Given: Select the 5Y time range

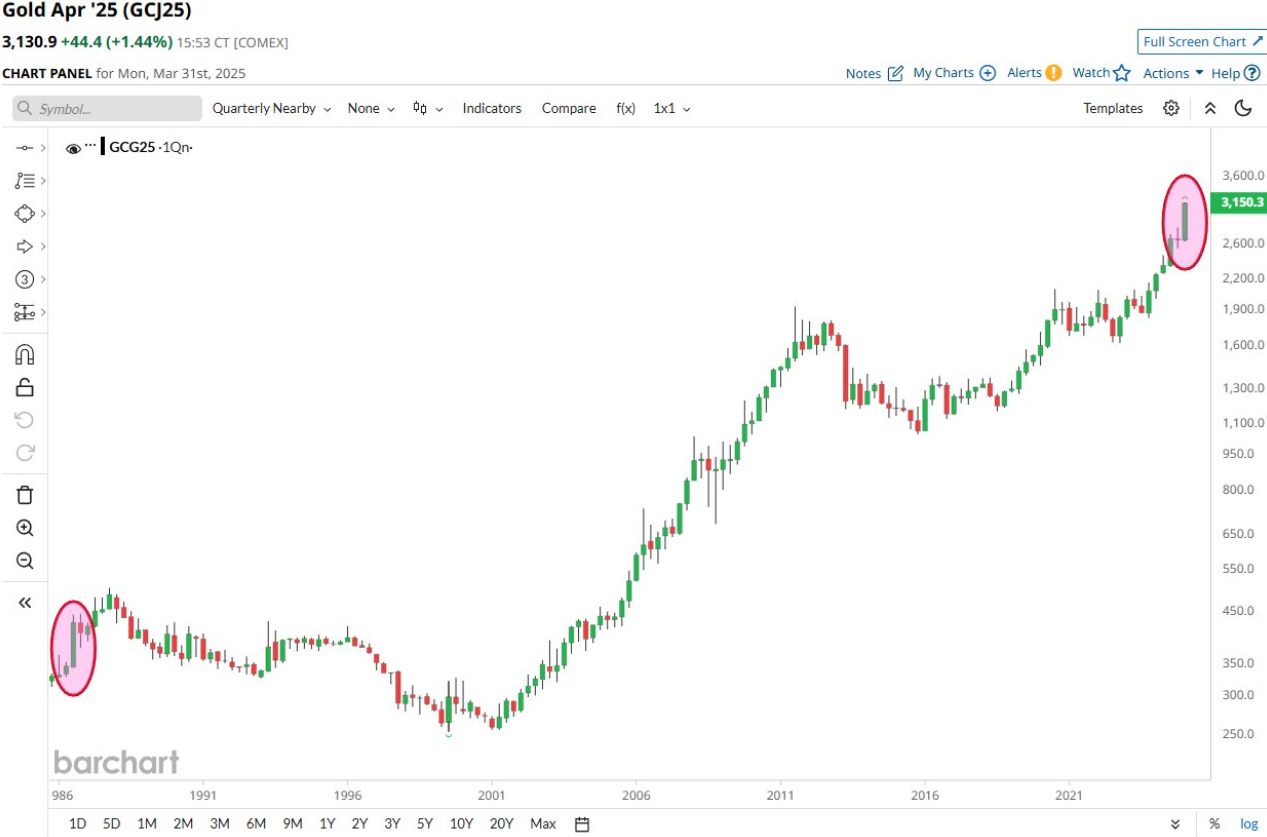Looking at the screenshot, I should click(x=425, y=824).
